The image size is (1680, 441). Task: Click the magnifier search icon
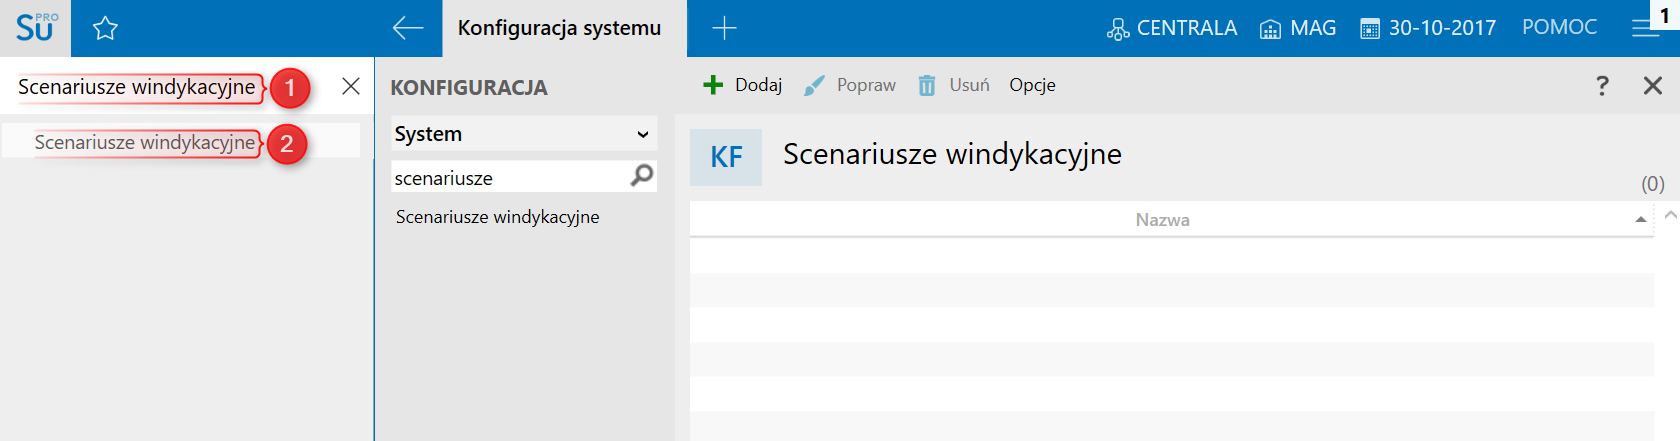(642, 176)
